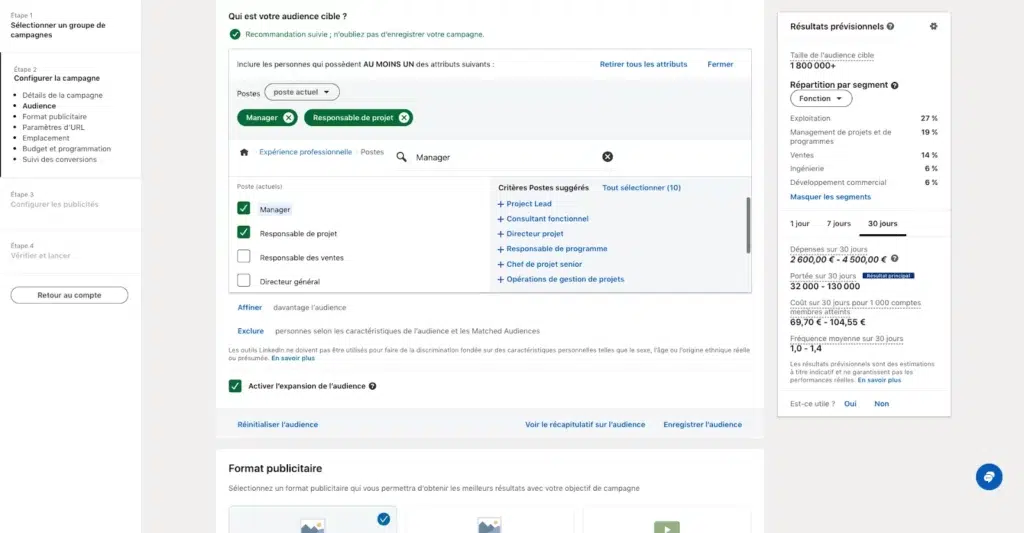Open the blue chat support bubble
Viewport: 1024px width, 533px height.
tap(988, 477)
